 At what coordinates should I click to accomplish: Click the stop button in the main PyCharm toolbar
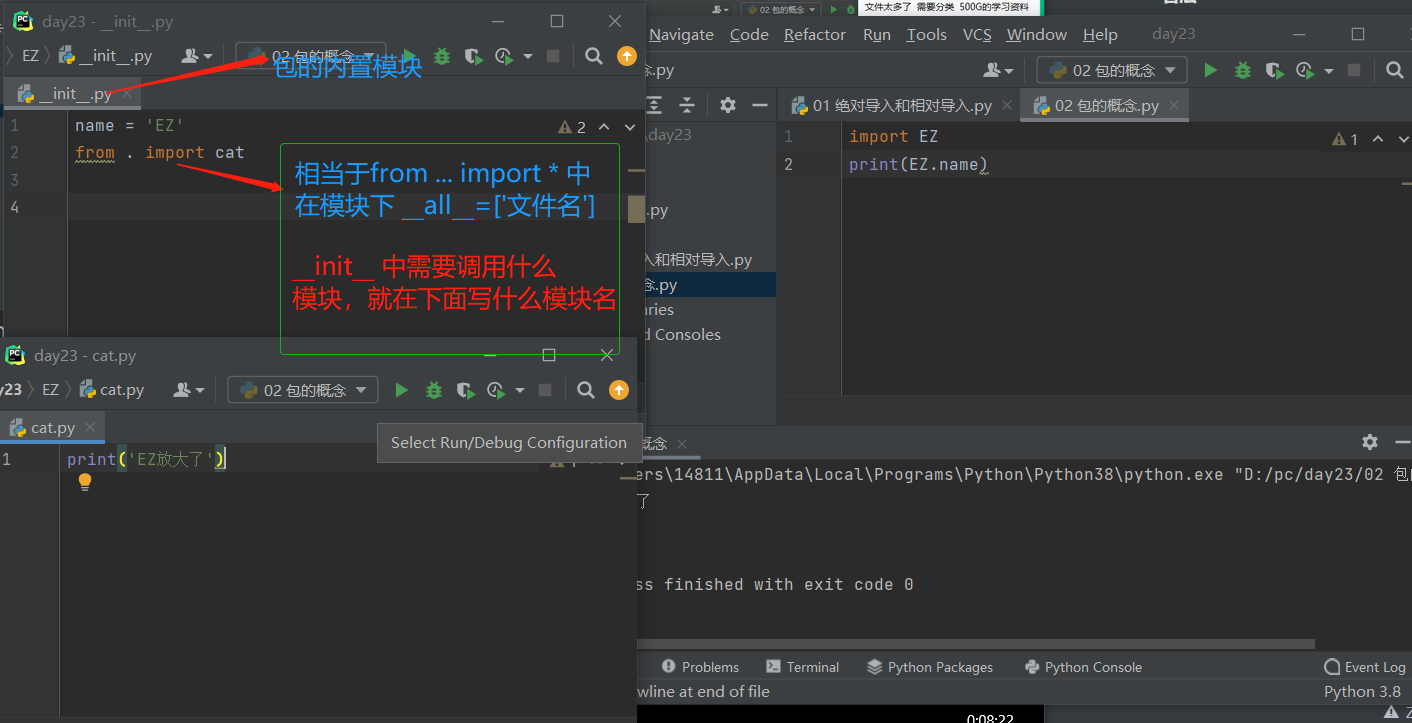(x=1354, y=70)
